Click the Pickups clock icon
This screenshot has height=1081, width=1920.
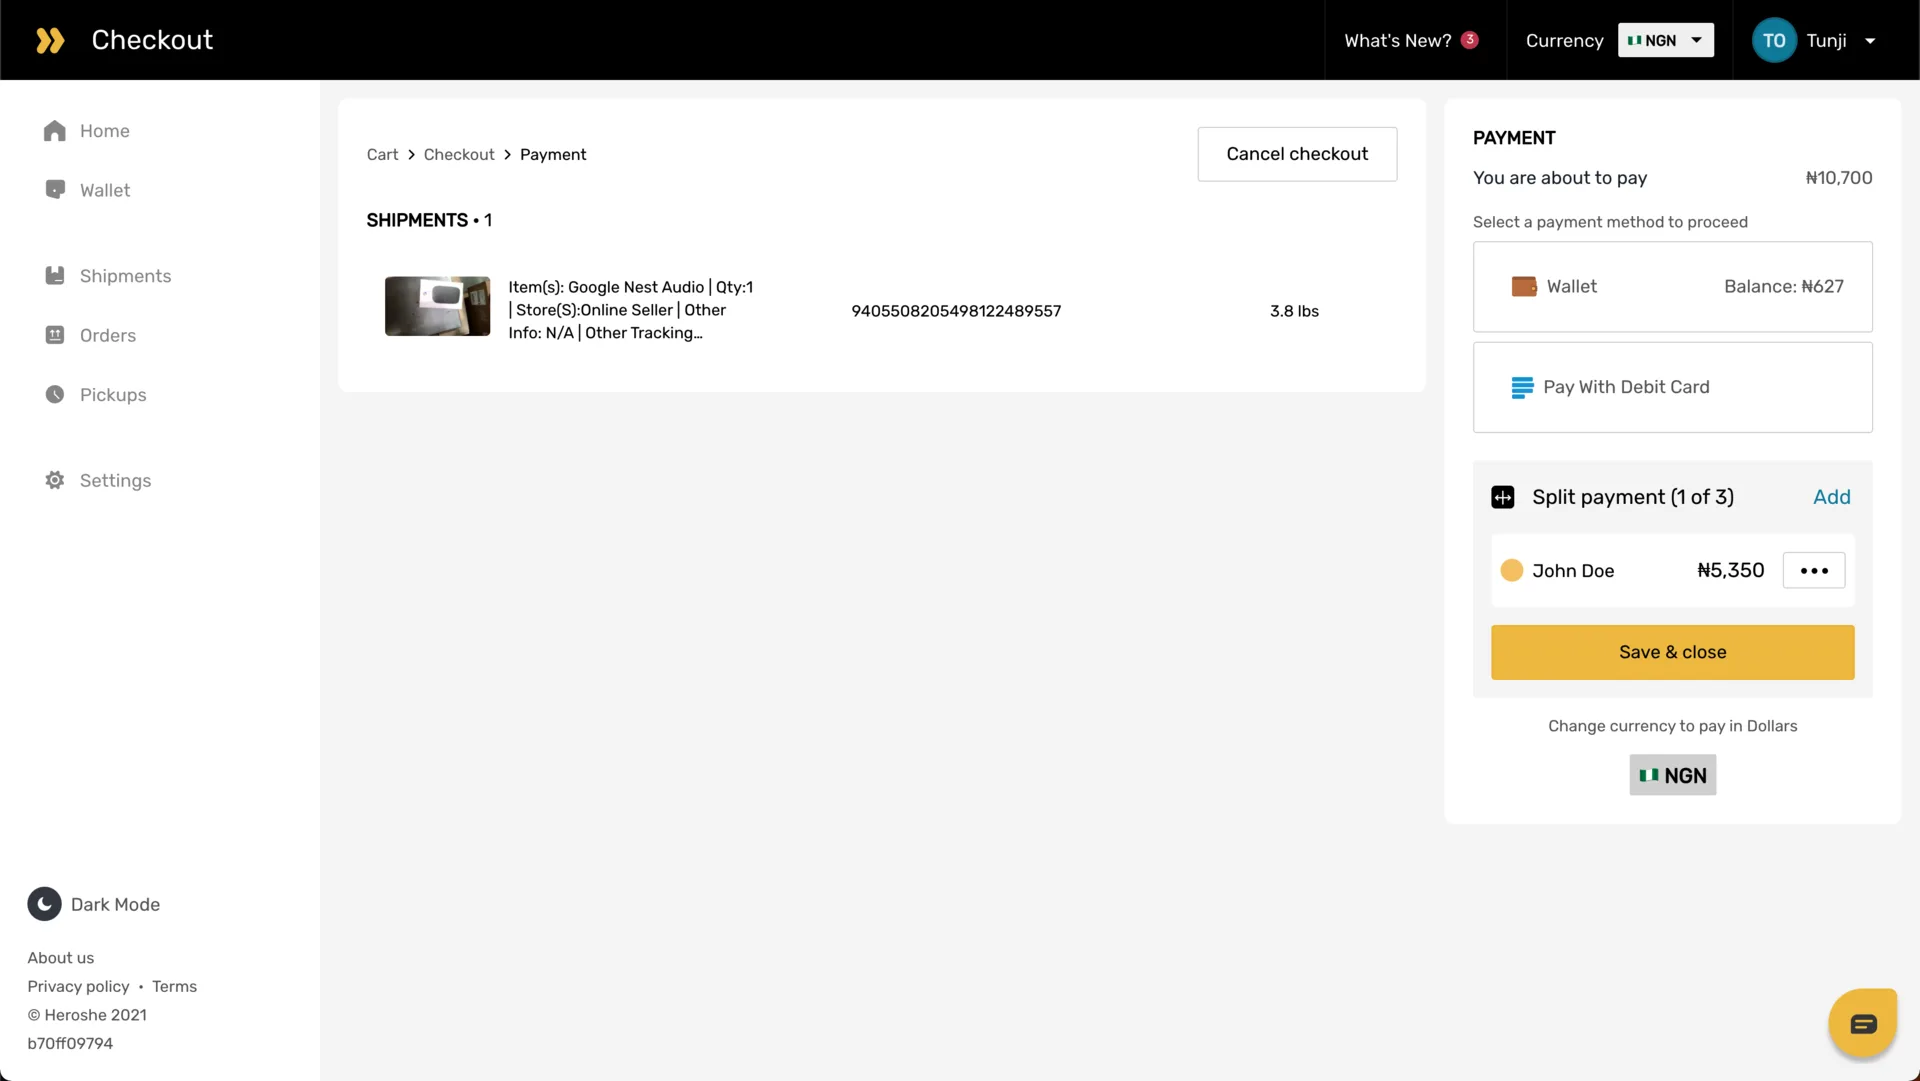coord(55,394)
